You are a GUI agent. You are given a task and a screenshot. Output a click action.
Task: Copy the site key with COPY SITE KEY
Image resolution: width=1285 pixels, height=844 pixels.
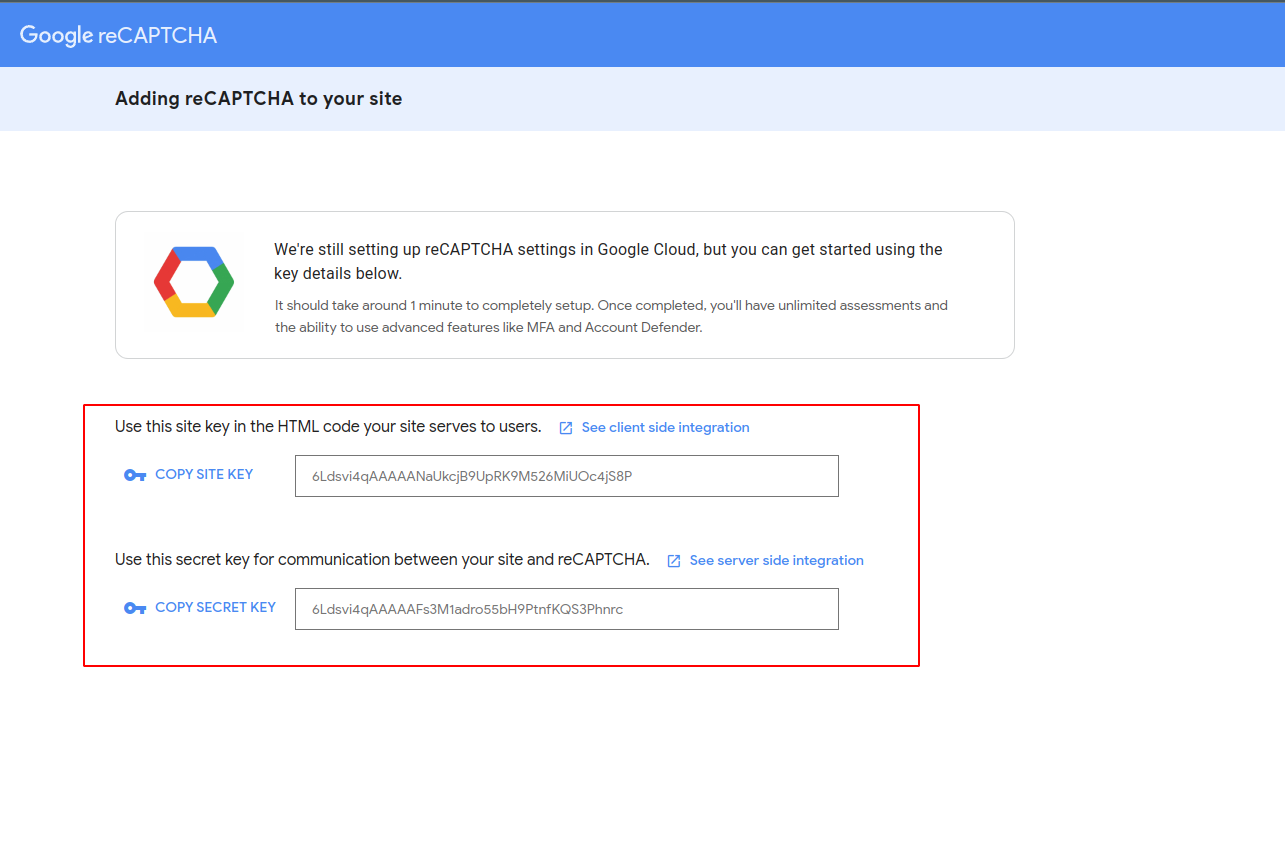(204, 474)
